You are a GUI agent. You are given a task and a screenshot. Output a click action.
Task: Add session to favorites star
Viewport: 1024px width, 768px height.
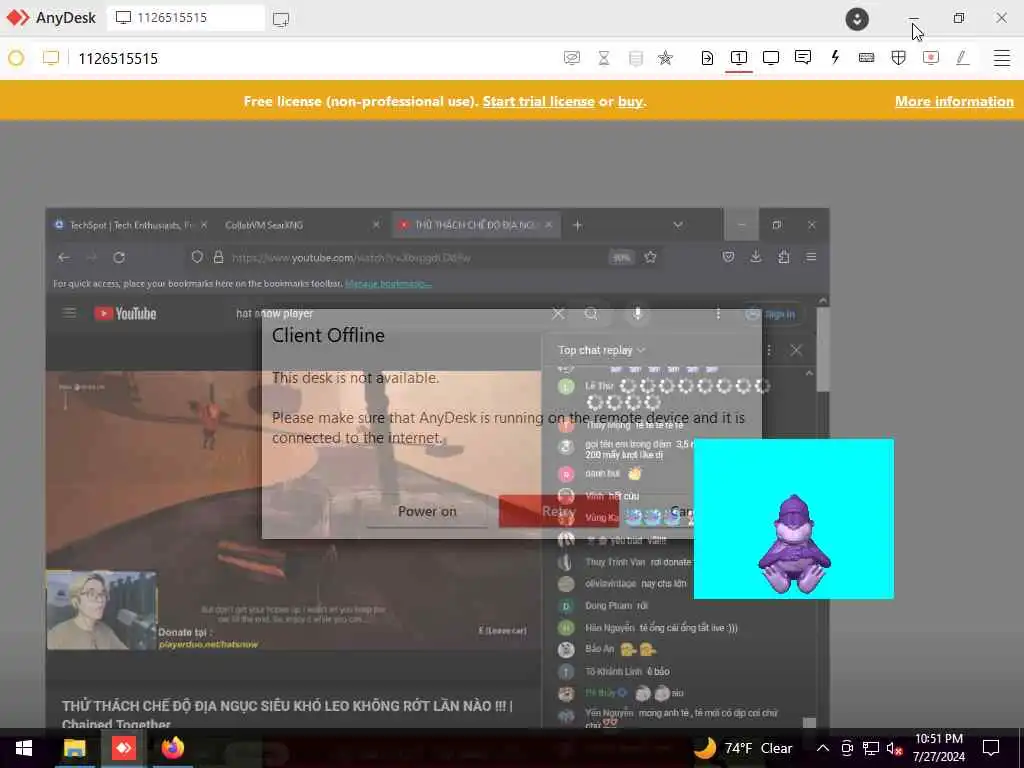point(665,58)
